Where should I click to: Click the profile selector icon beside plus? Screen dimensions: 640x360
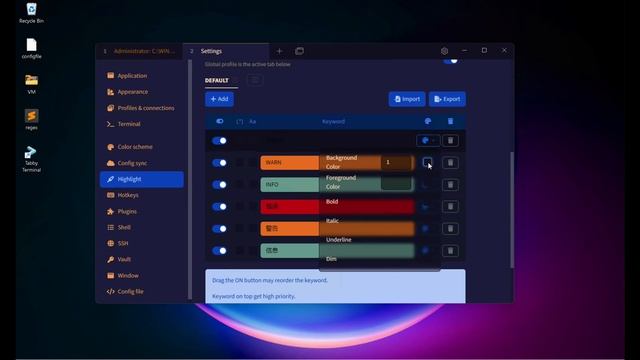[299, 51]
